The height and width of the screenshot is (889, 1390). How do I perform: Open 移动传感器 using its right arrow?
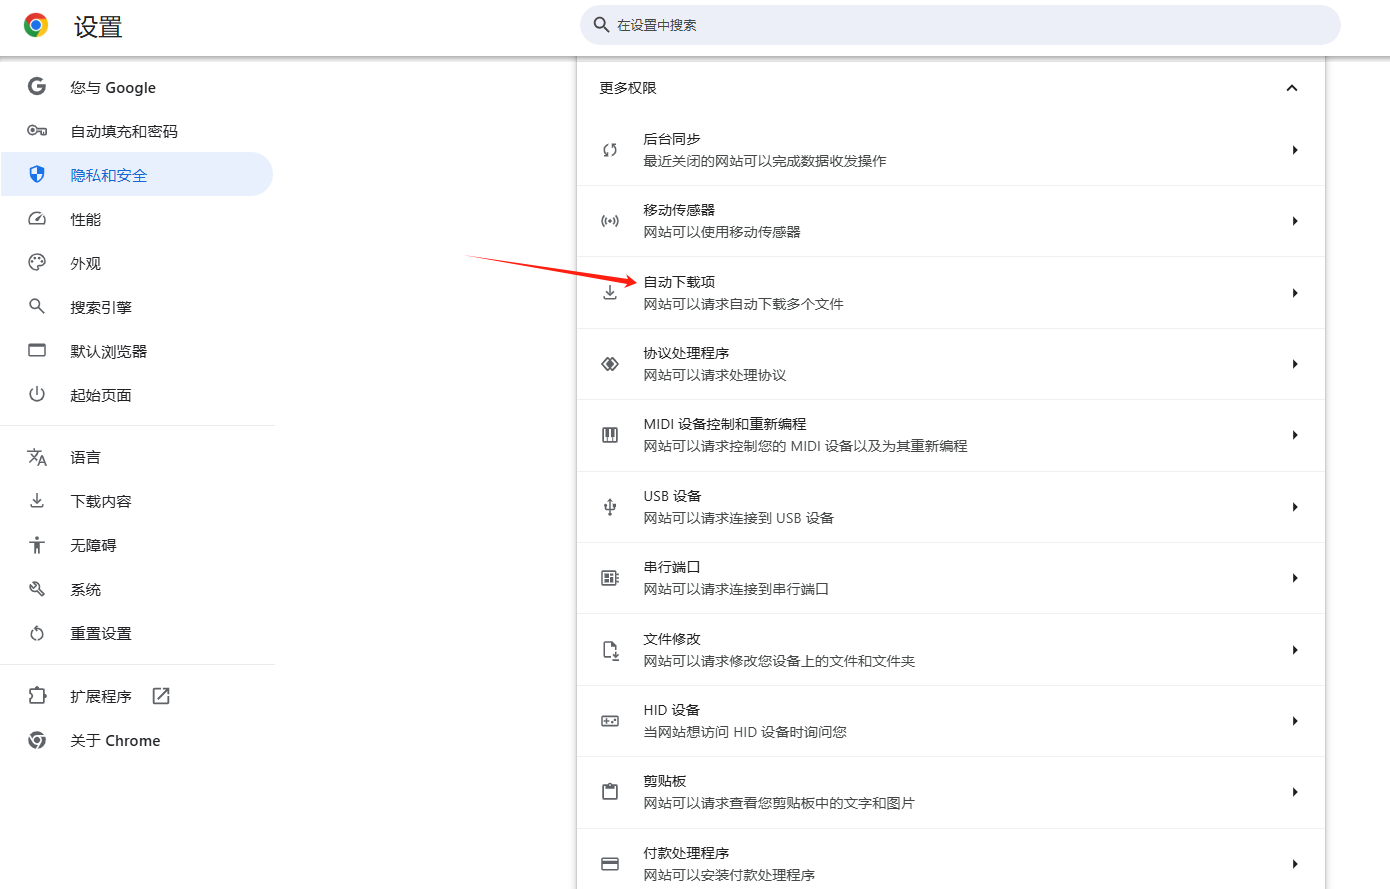(1295, 221)
